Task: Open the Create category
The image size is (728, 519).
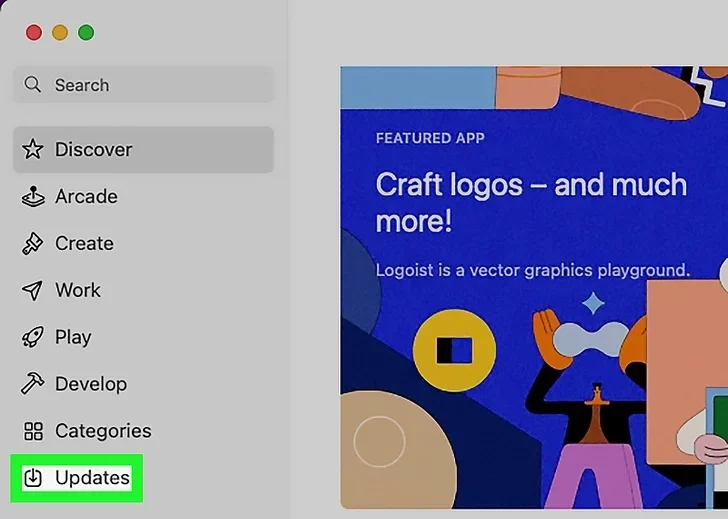Action: coord(143,243)
